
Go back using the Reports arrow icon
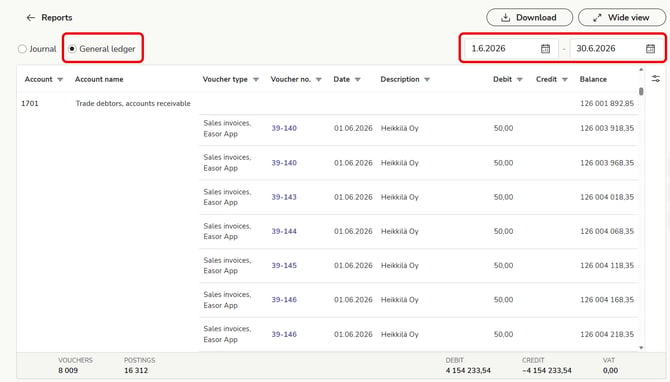point(30,18)
